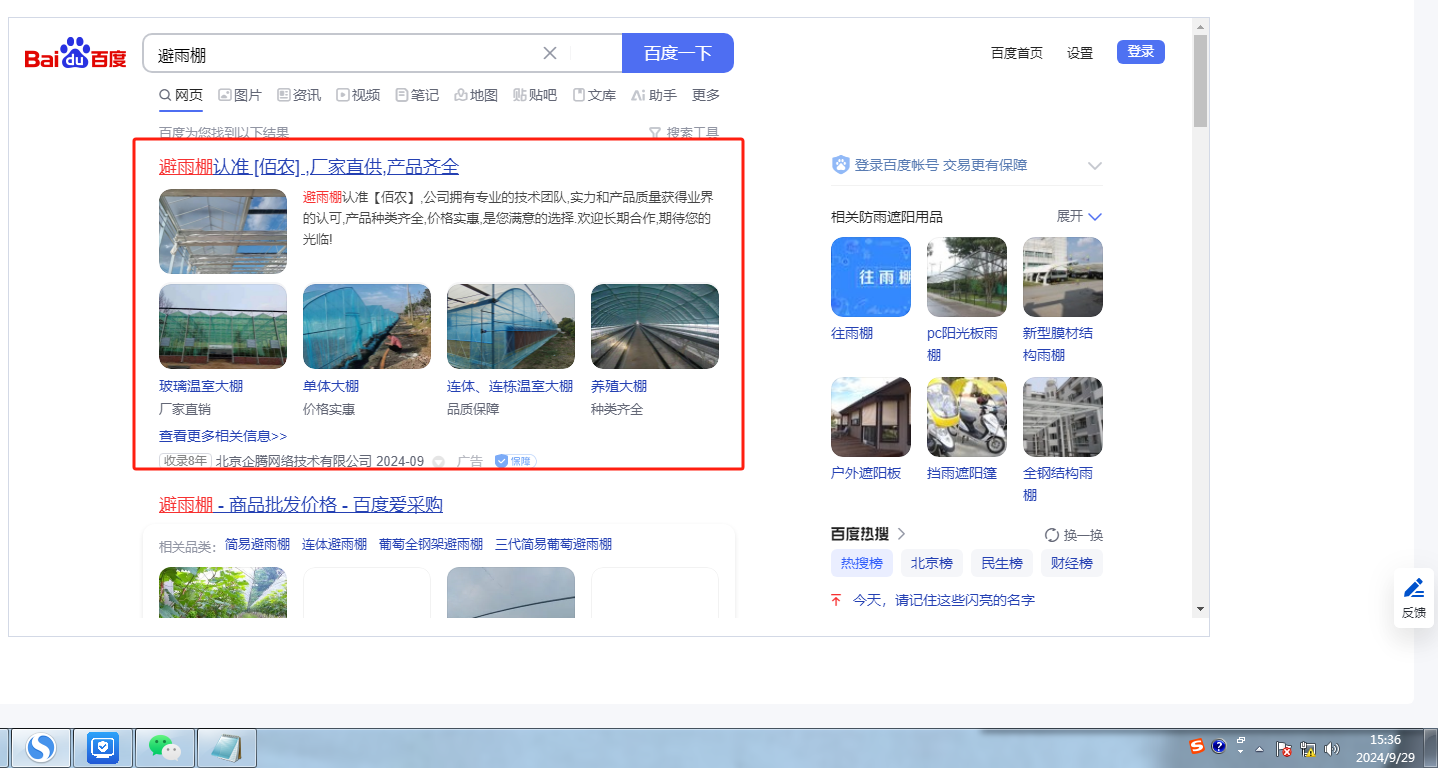Open ad result 避雨棚认准 [佰农] 厂家直供
The height and width of the screenshot is (768, 1438).
pos(309,167)
